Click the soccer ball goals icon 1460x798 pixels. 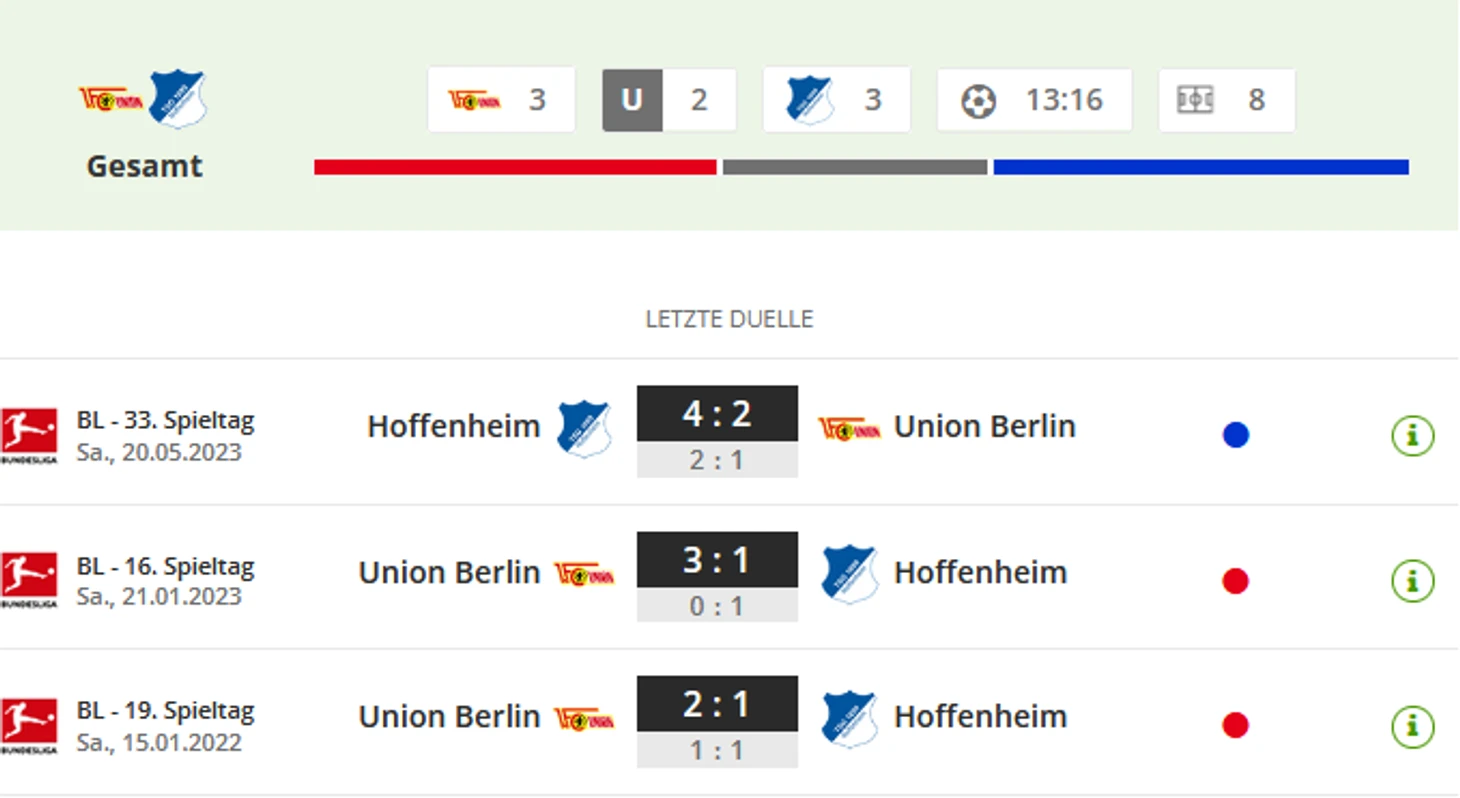tap(978, 101)
